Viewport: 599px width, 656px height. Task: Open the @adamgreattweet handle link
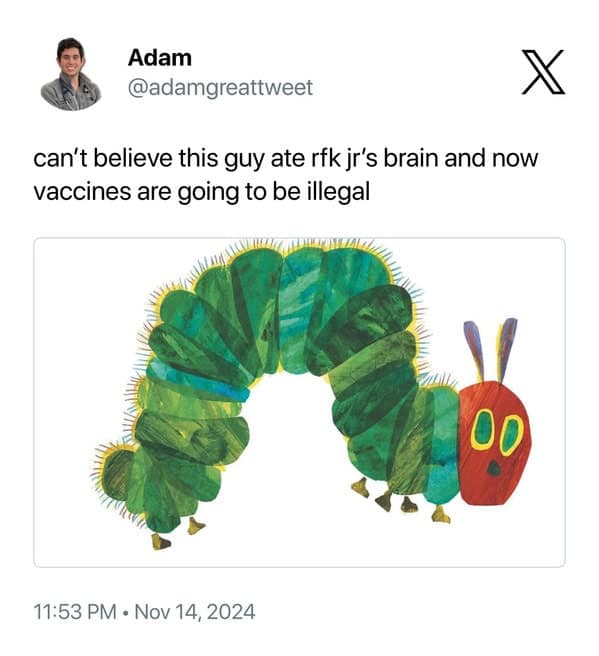pos(220,87)
